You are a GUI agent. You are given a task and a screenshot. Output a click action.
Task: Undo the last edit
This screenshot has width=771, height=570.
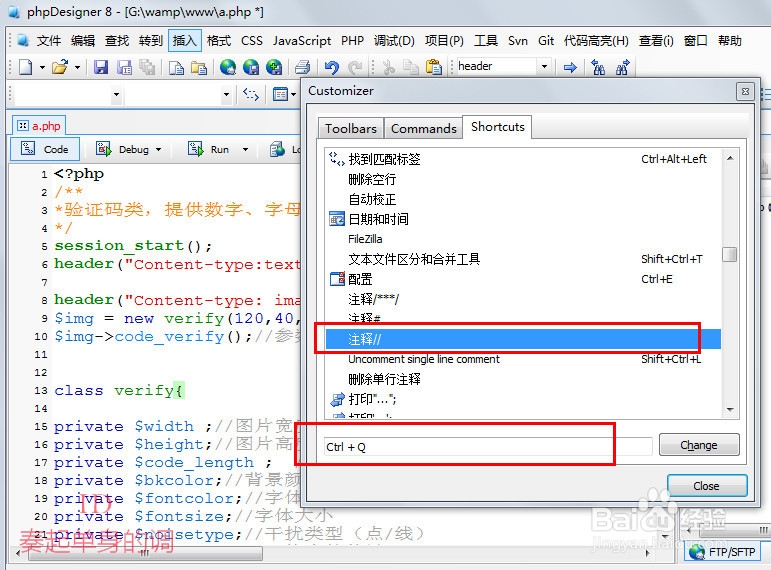[332, 67]
